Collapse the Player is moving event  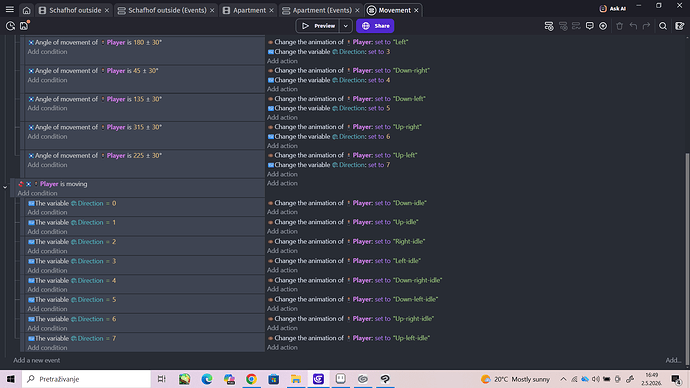coord(5,187)
